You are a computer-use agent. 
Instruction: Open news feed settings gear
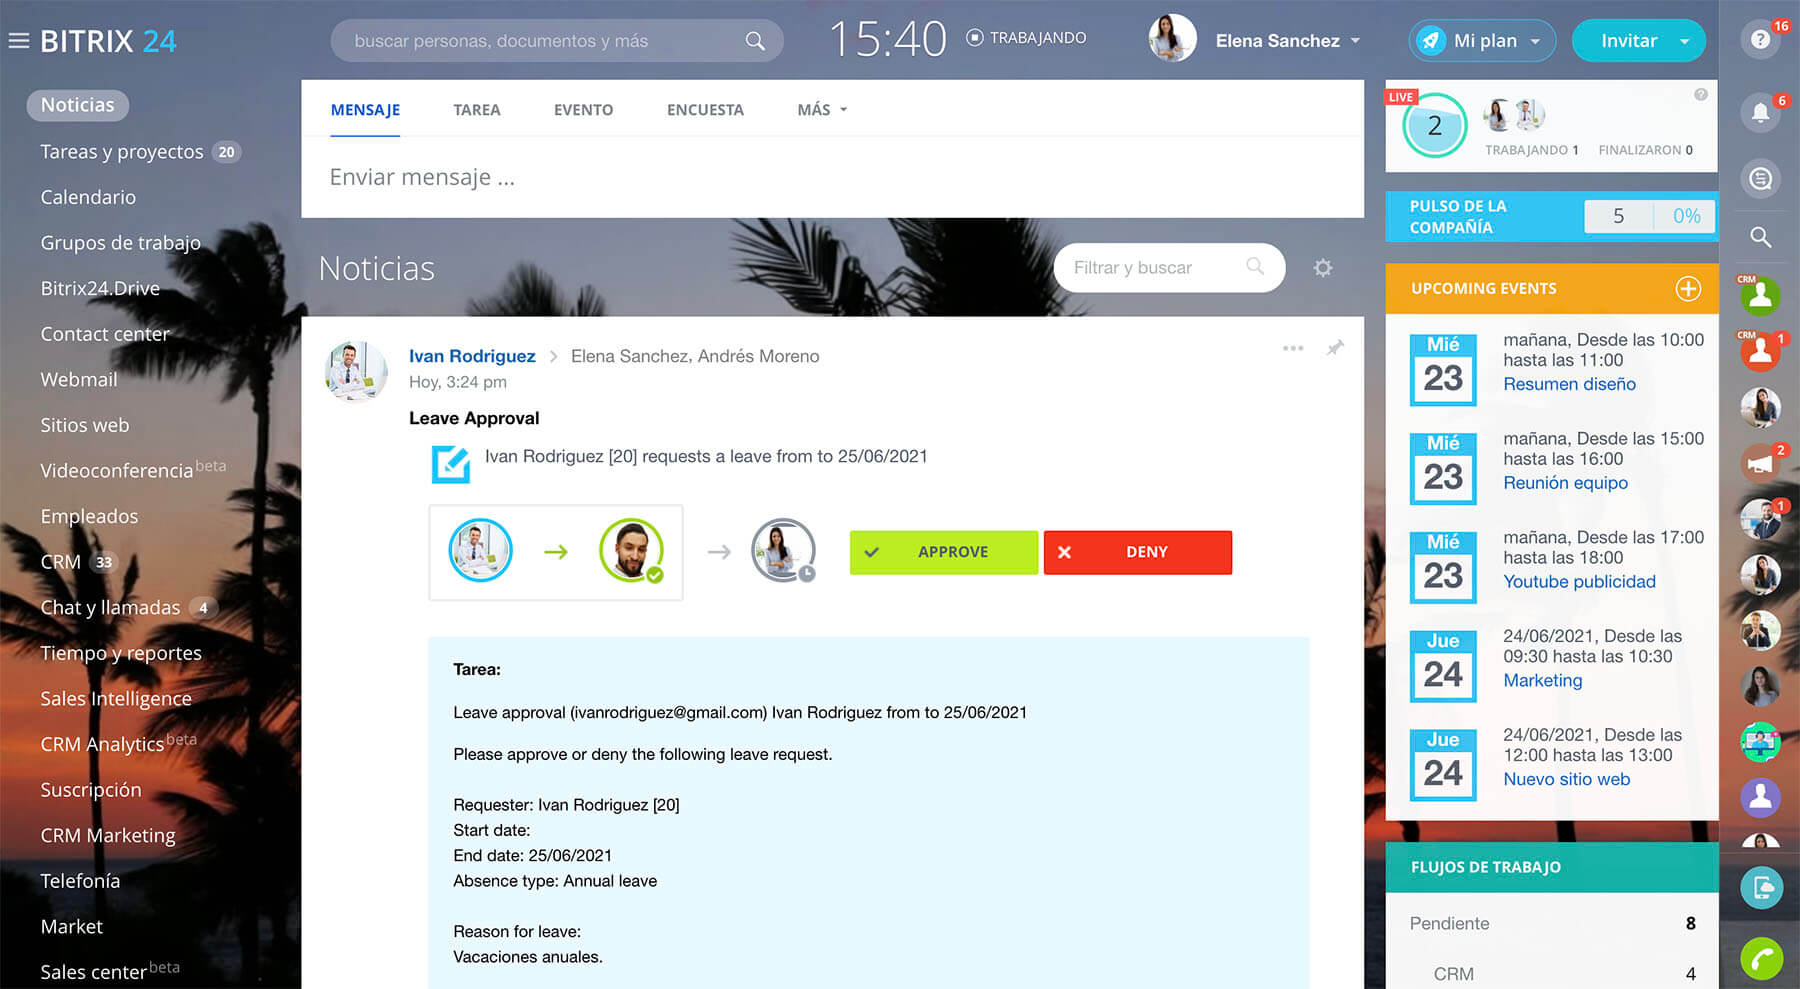click(1322, 268)
